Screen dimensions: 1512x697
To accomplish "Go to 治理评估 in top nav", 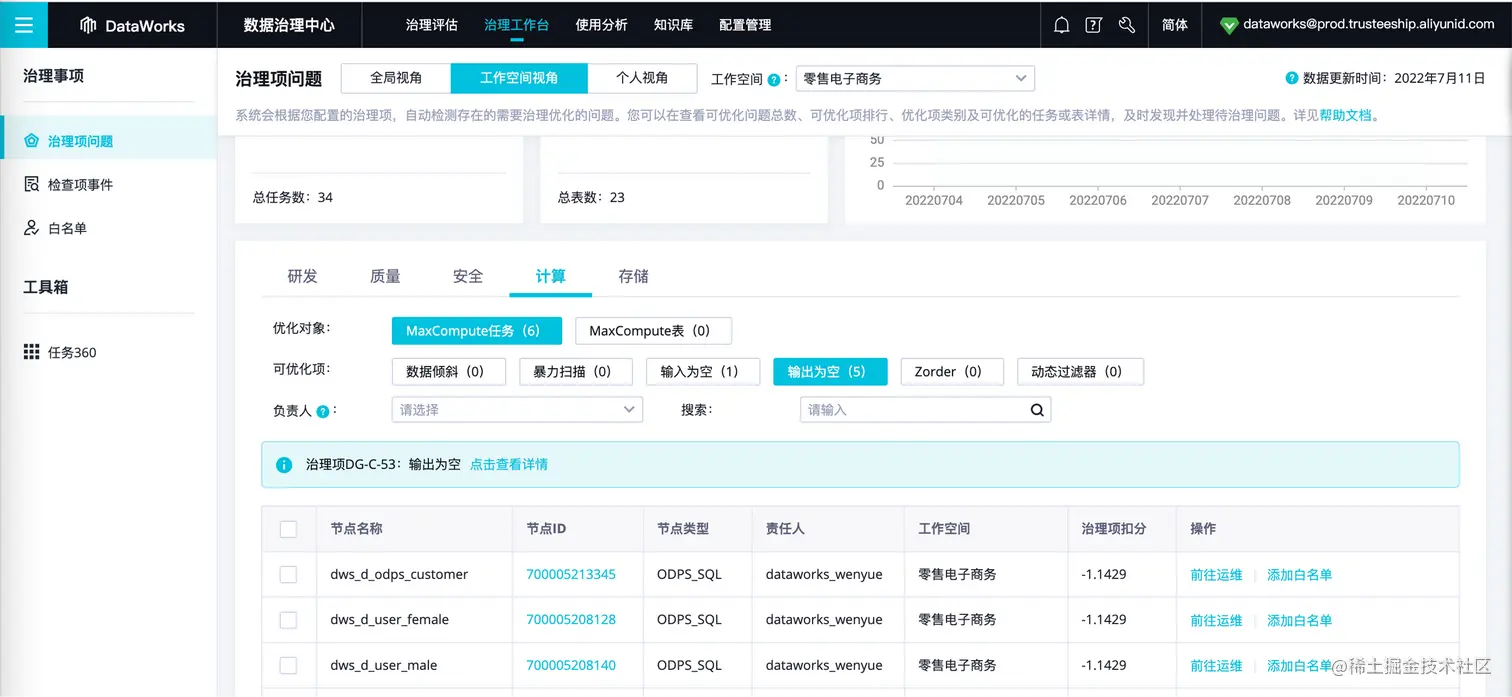I will 431,25.
